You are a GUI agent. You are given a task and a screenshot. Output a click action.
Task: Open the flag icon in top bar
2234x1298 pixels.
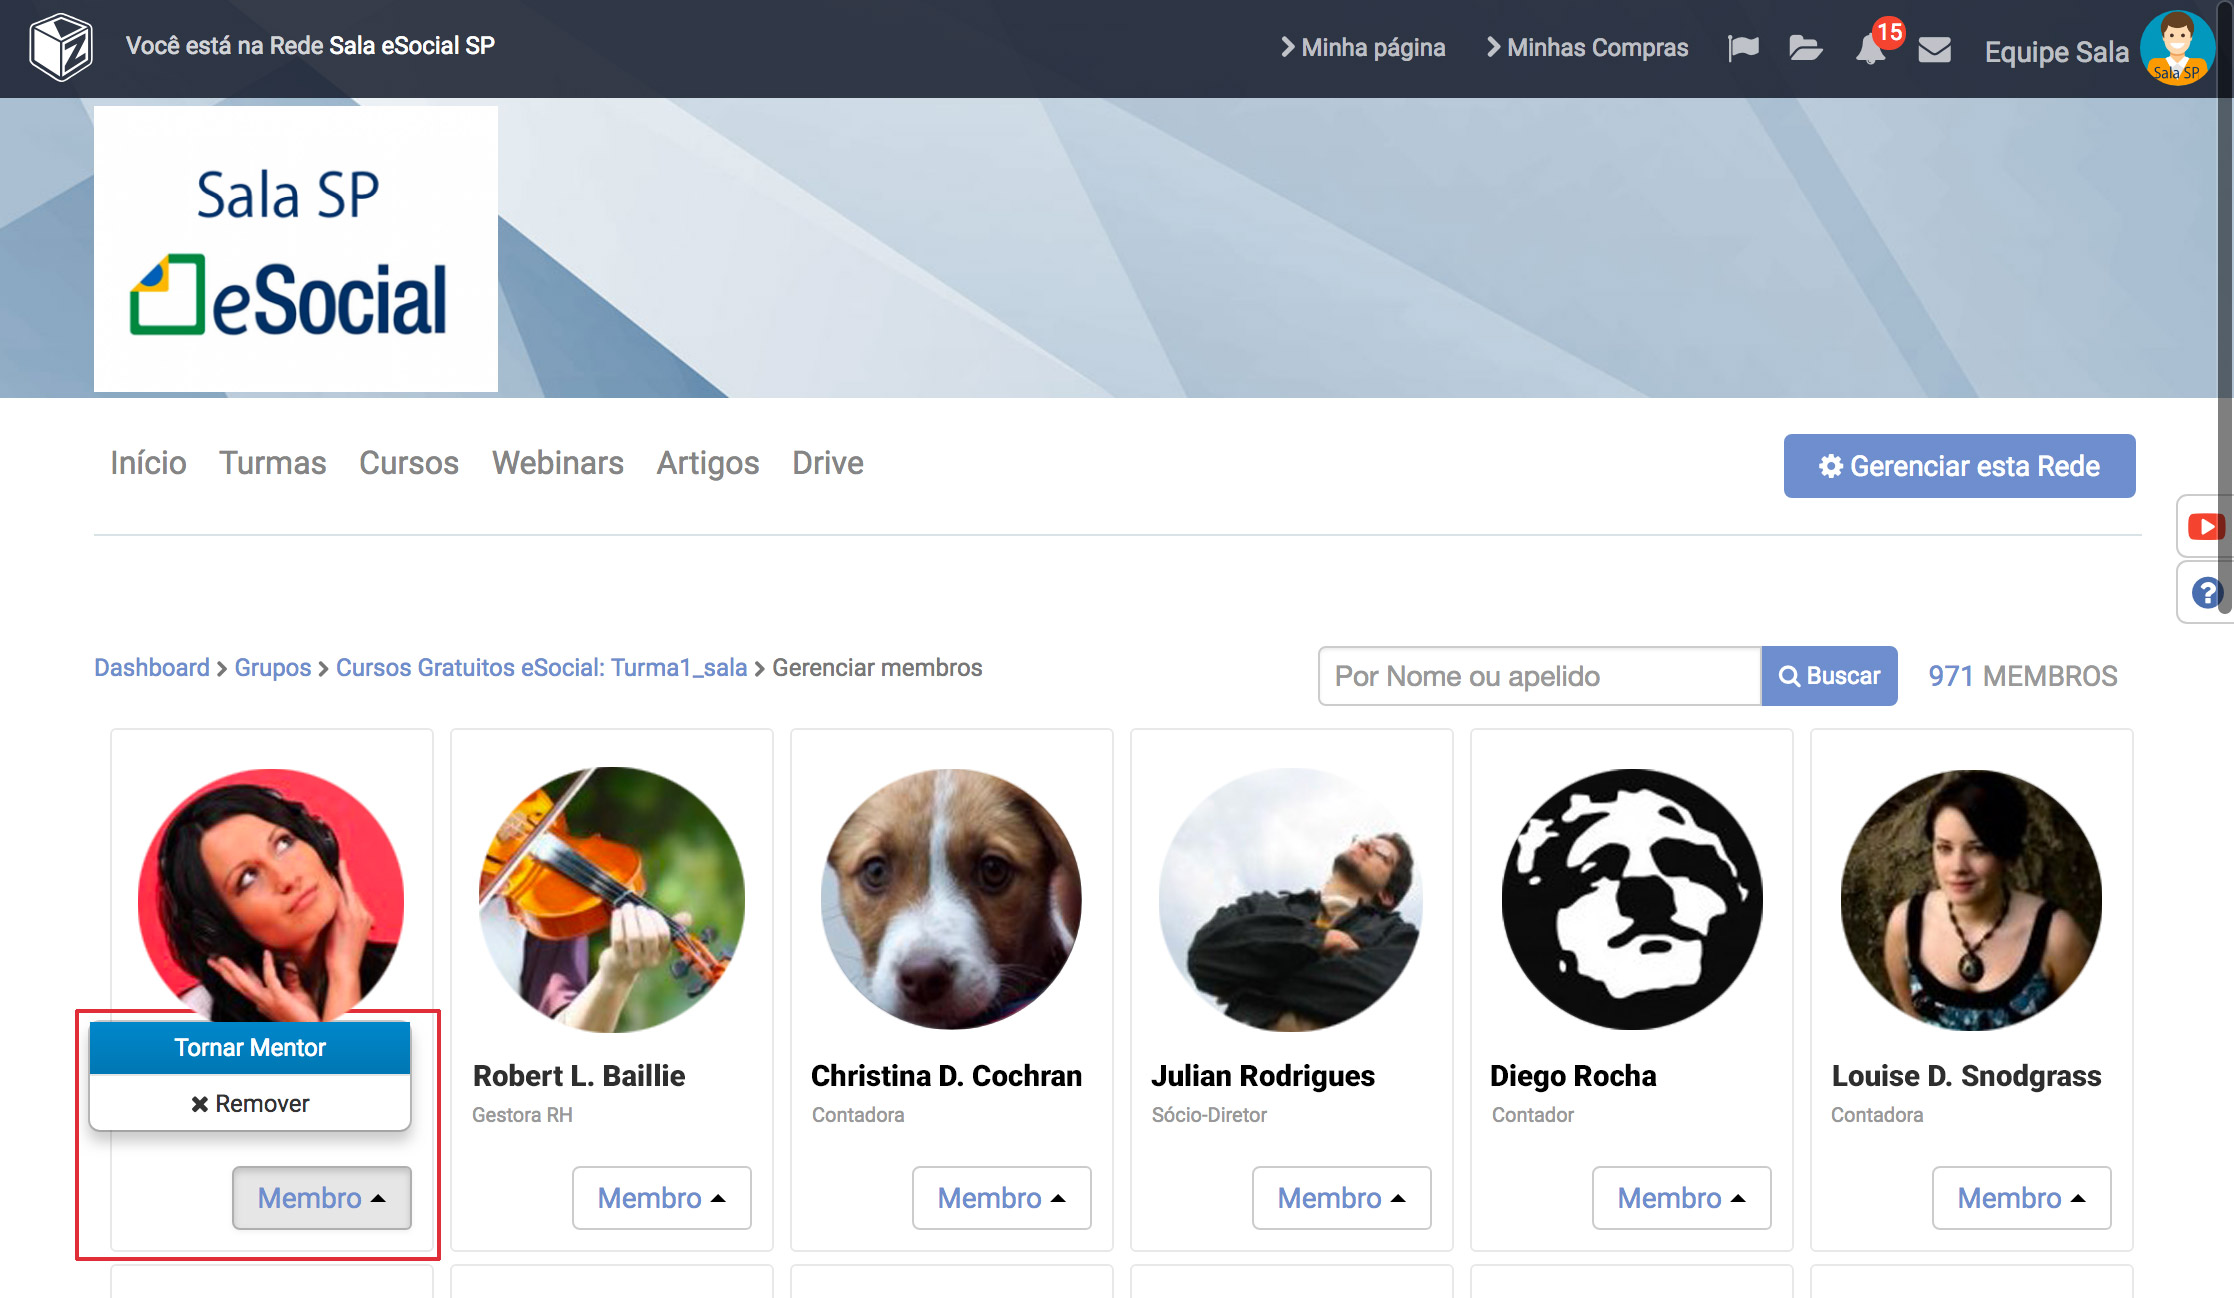click(x=1743, y=48)
